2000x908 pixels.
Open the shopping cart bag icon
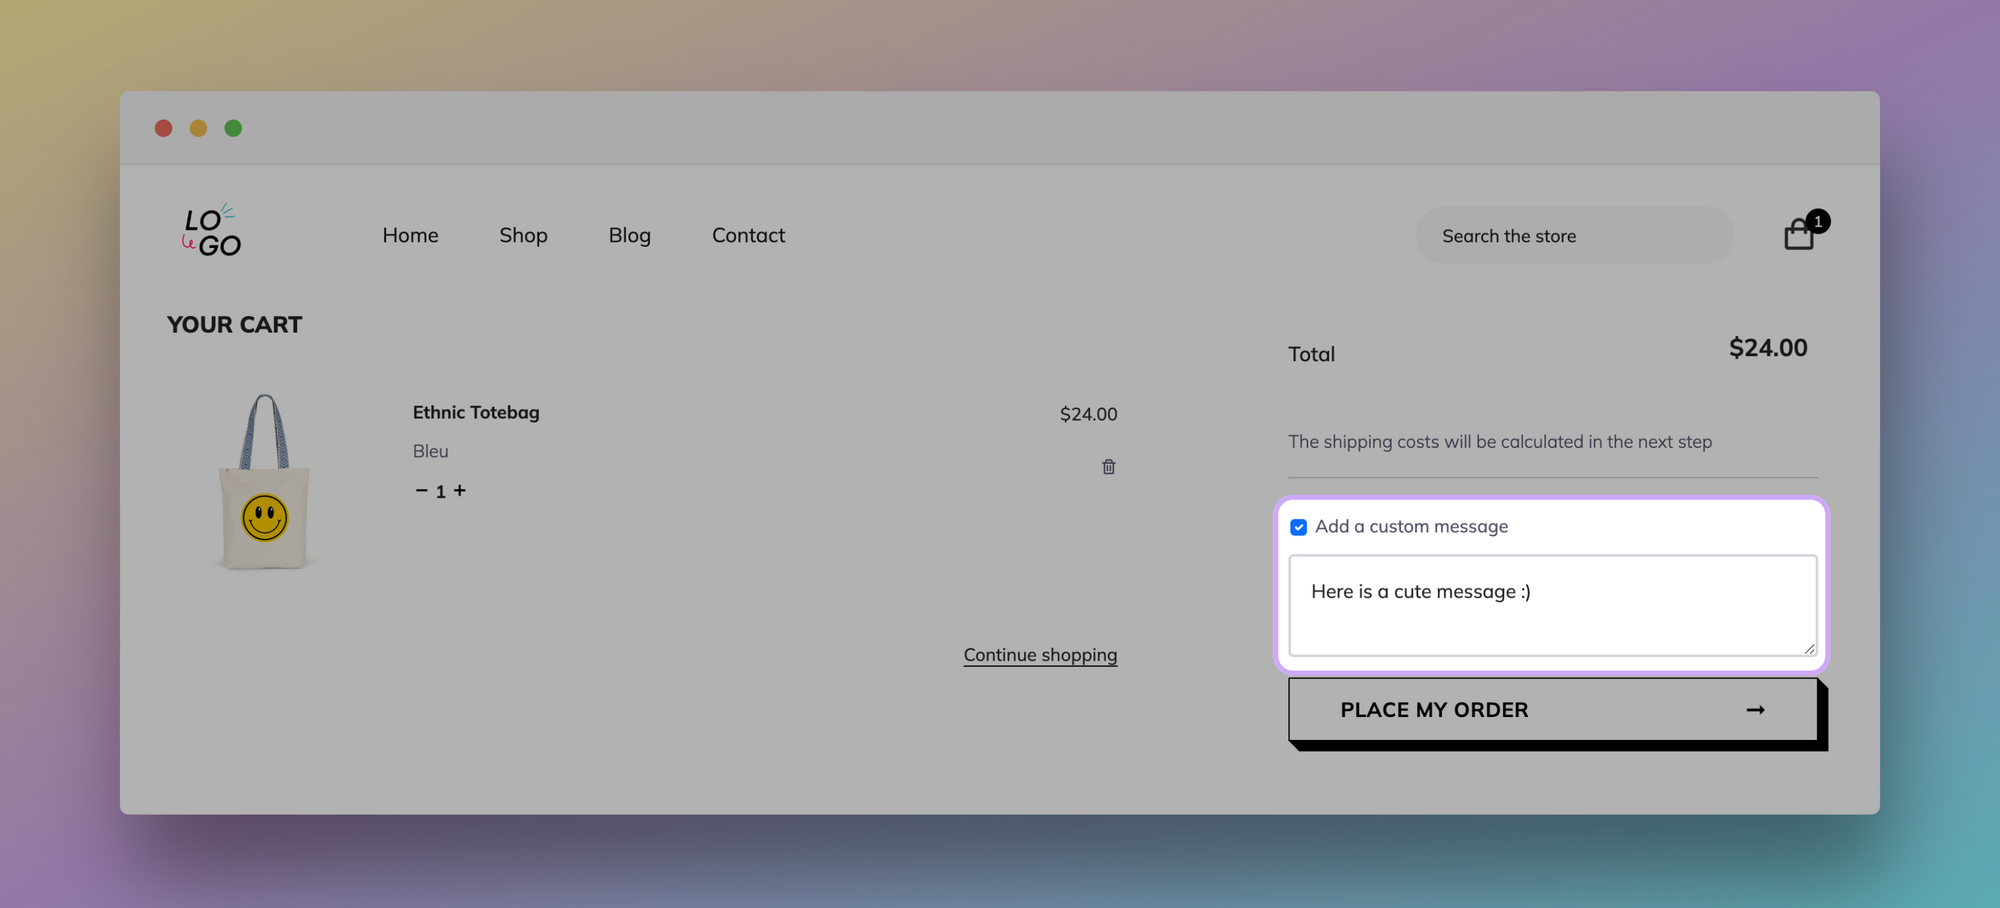[x=1798, y=236]
